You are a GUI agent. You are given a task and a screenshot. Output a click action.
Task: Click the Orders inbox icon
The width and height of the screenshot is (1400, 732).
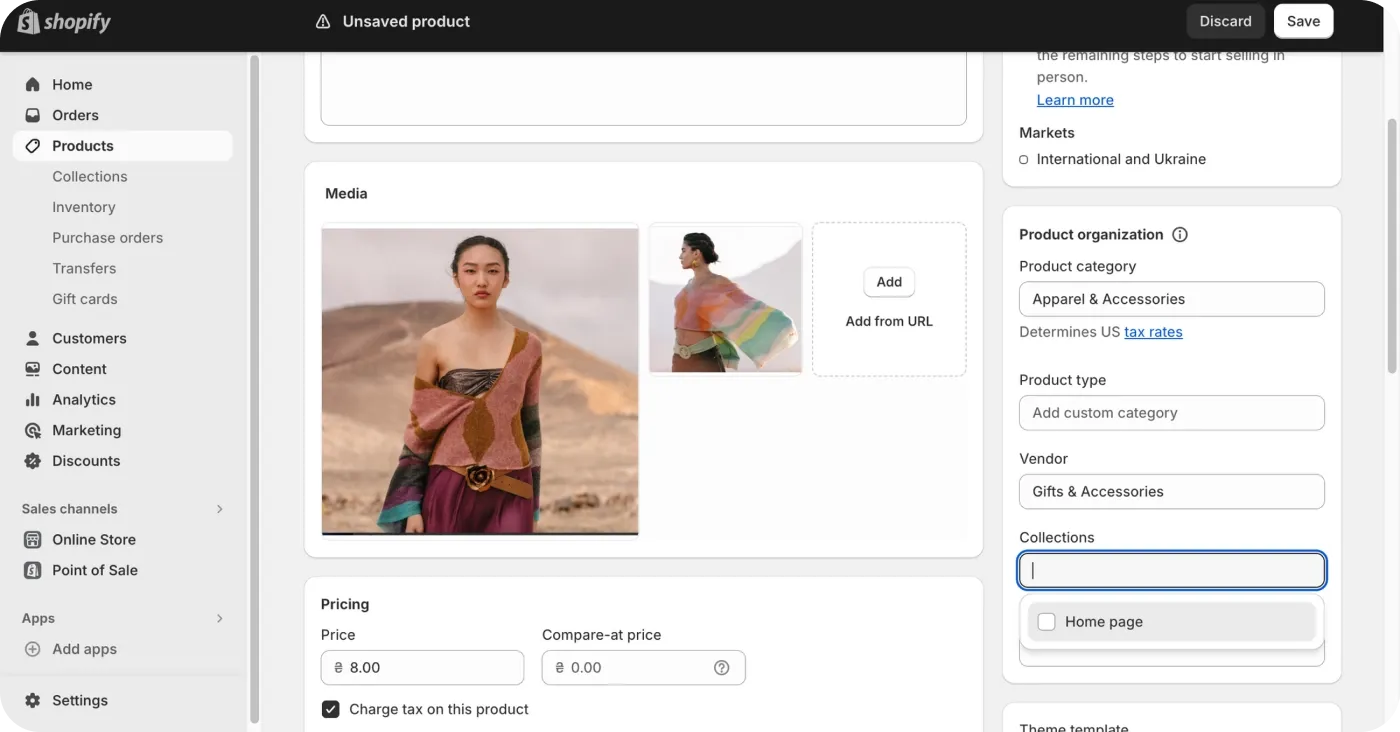click(x=33, y=115)
